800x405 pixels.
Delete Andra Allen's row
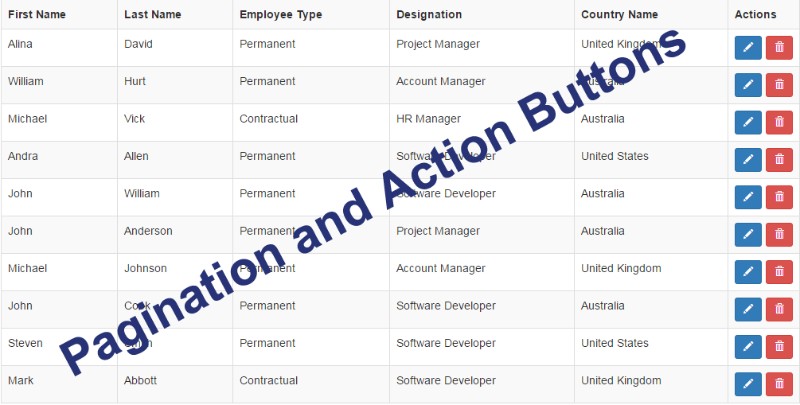pyautogui.click(x=779, y=160)
